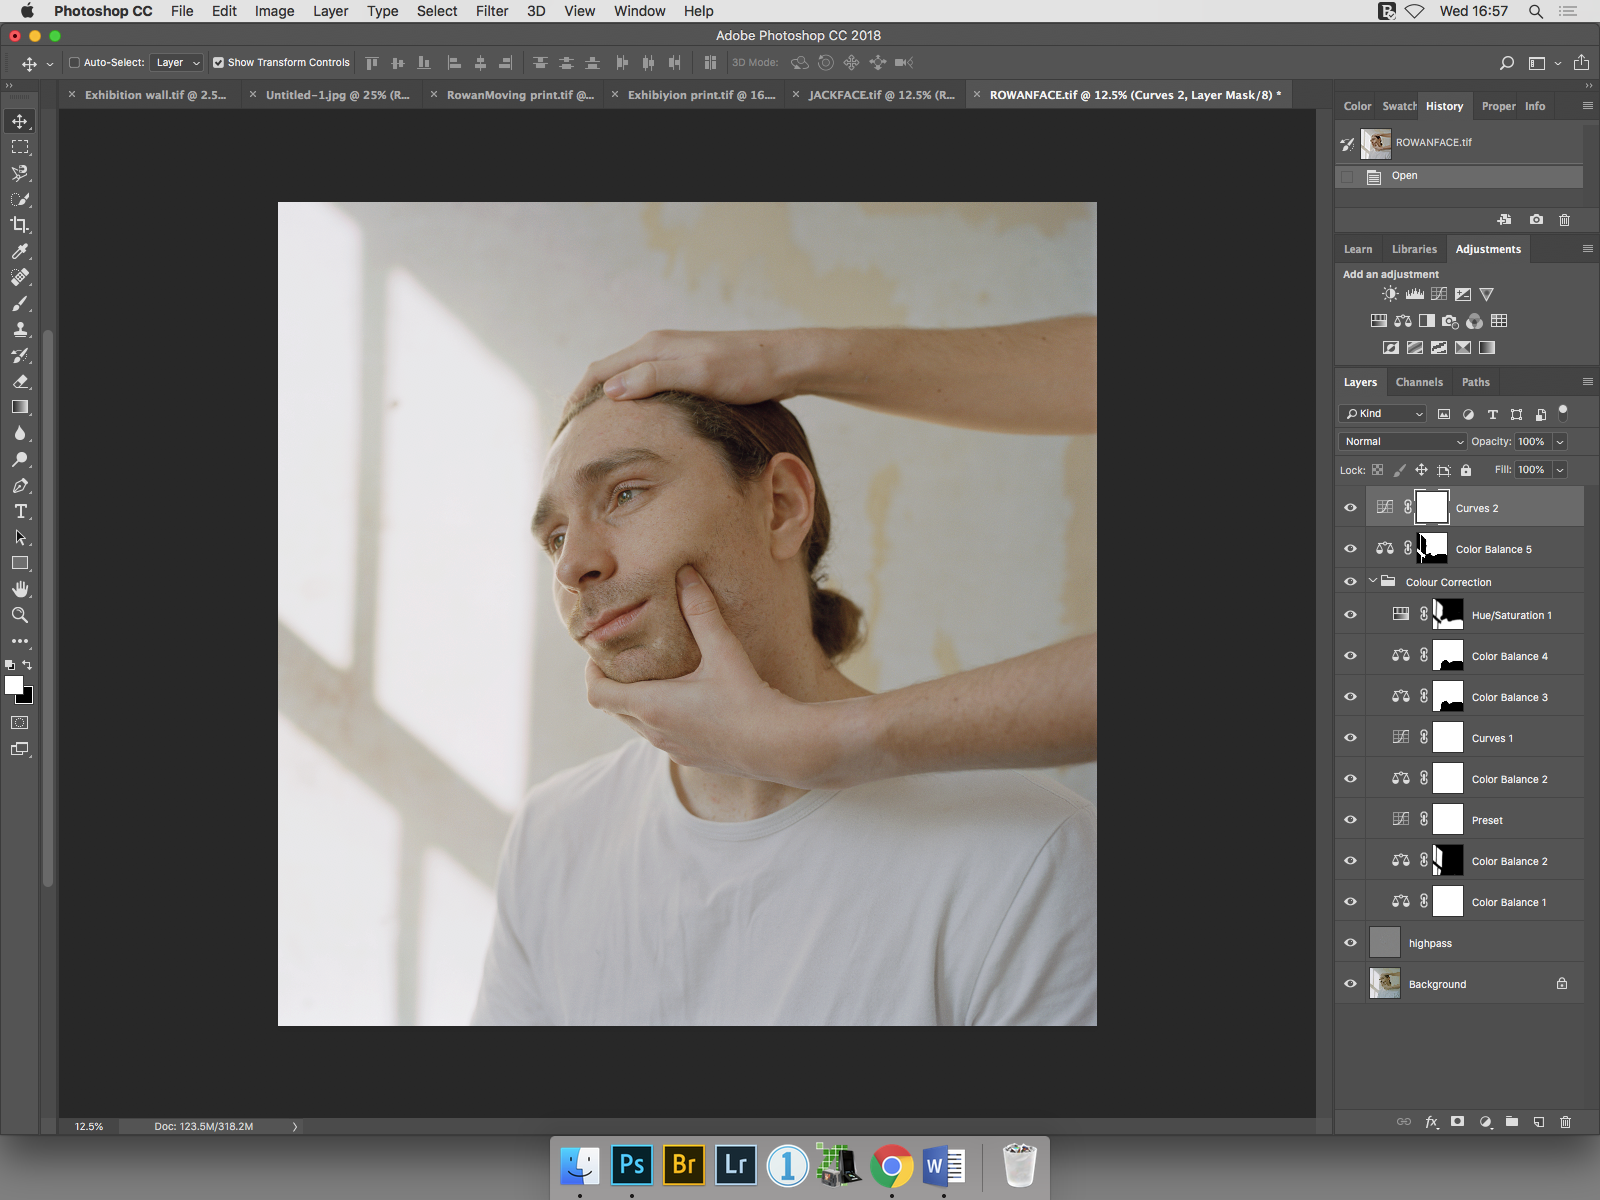Switch to JACKFACE.tif document tab
Viewport: 1600px width, 1200px height.
pos(880,95)
